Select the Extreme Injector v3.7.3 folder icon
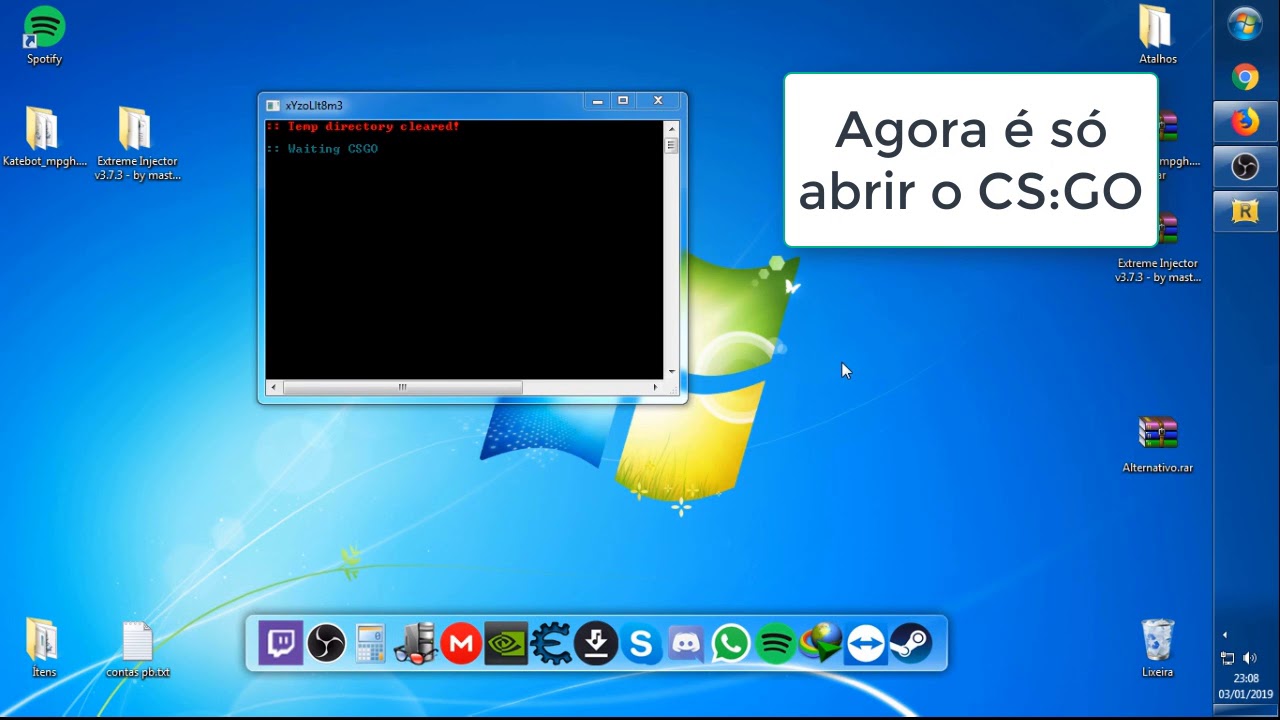The width and height of the screenshot is (1280, 720). point(137,144)
